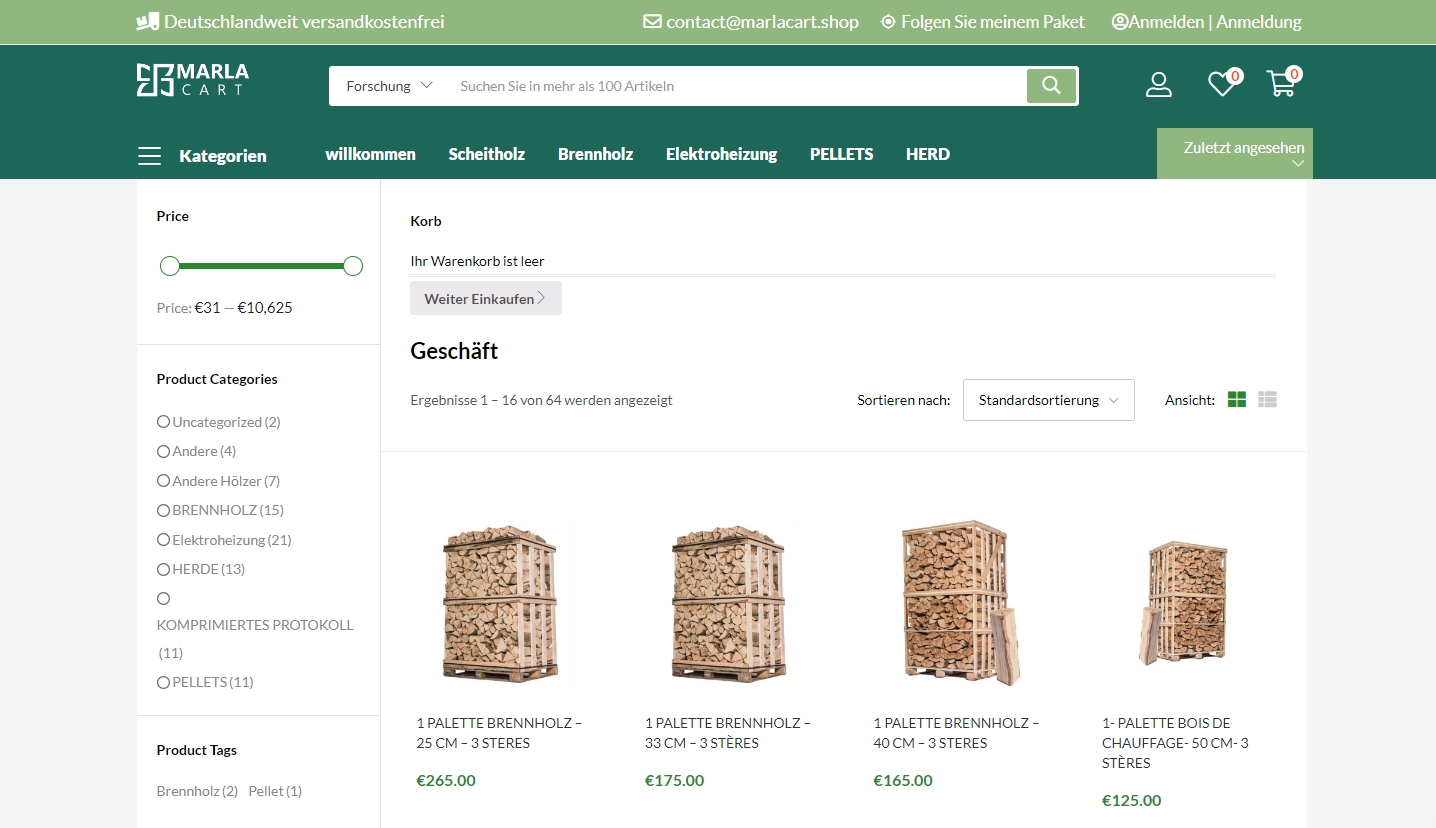Click the hamburger Kategorien menu icon

tap(149, 156)
